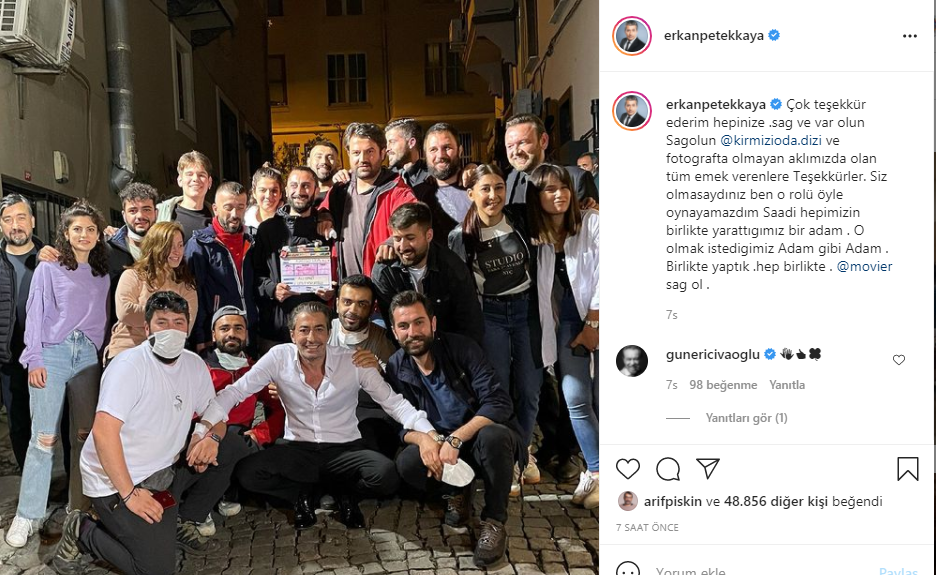Like gunericivaoglu's comment with the small heart
The height and width of the screenshot is (575, 936).
point(898,359)
